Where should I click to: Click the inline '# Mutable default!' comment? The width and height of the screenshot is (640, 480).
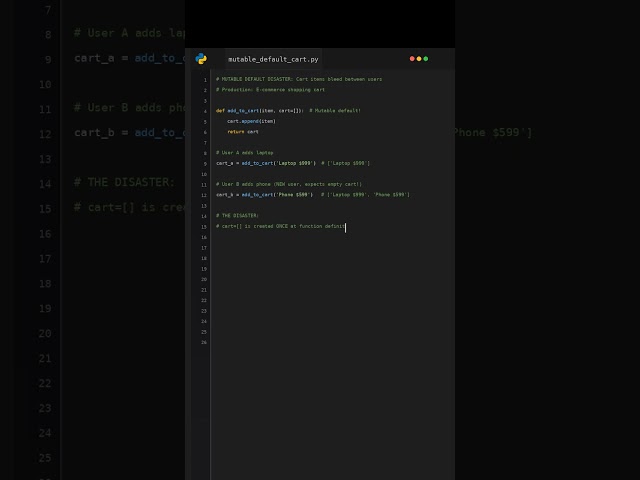click(335, 111)
